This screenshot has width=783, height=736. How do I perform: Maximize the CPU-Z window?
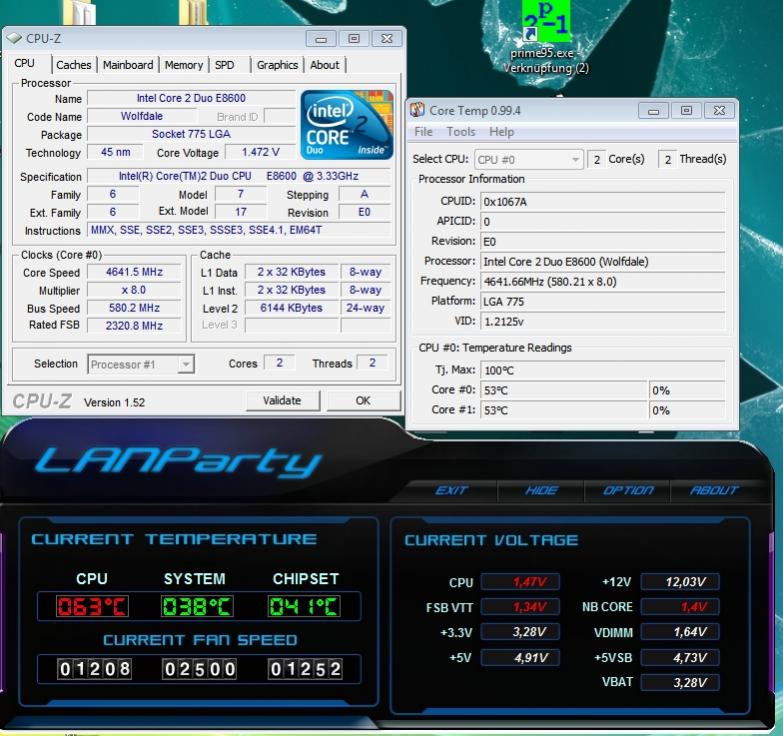point(354,39)
